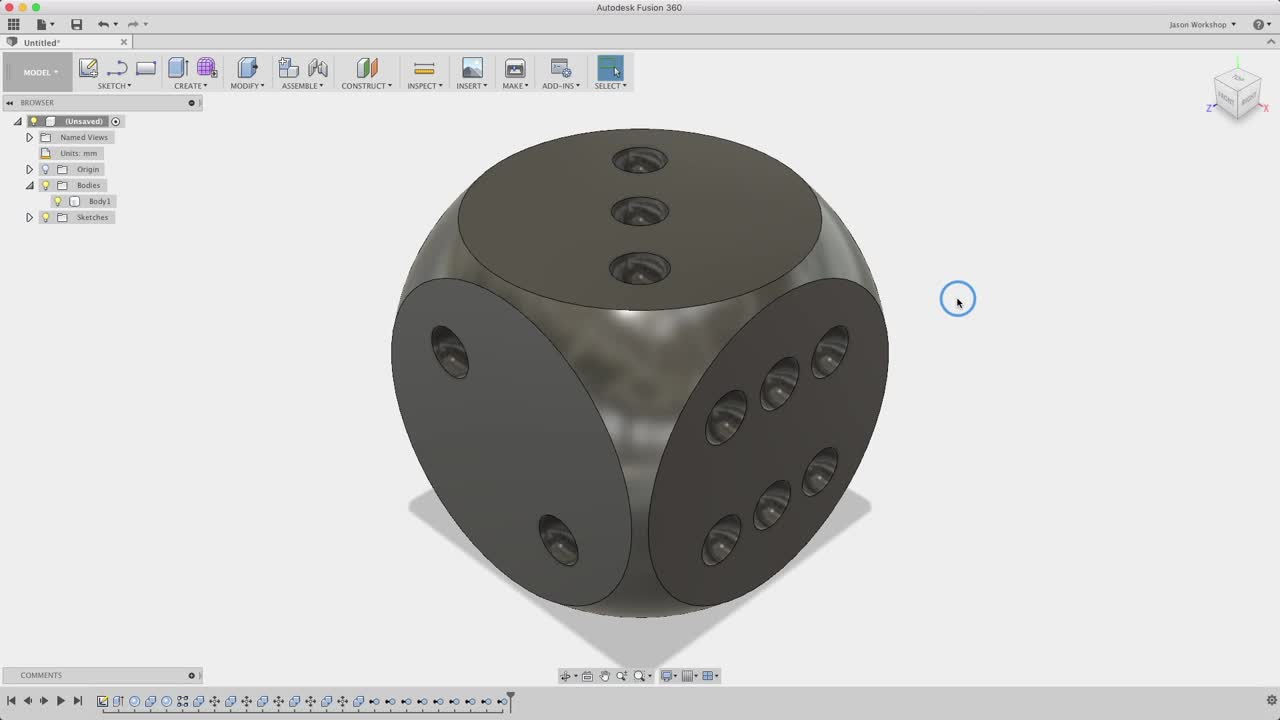The image size is (1280, 720).
Task: Save the document with the disk icon
Action: 76,24
